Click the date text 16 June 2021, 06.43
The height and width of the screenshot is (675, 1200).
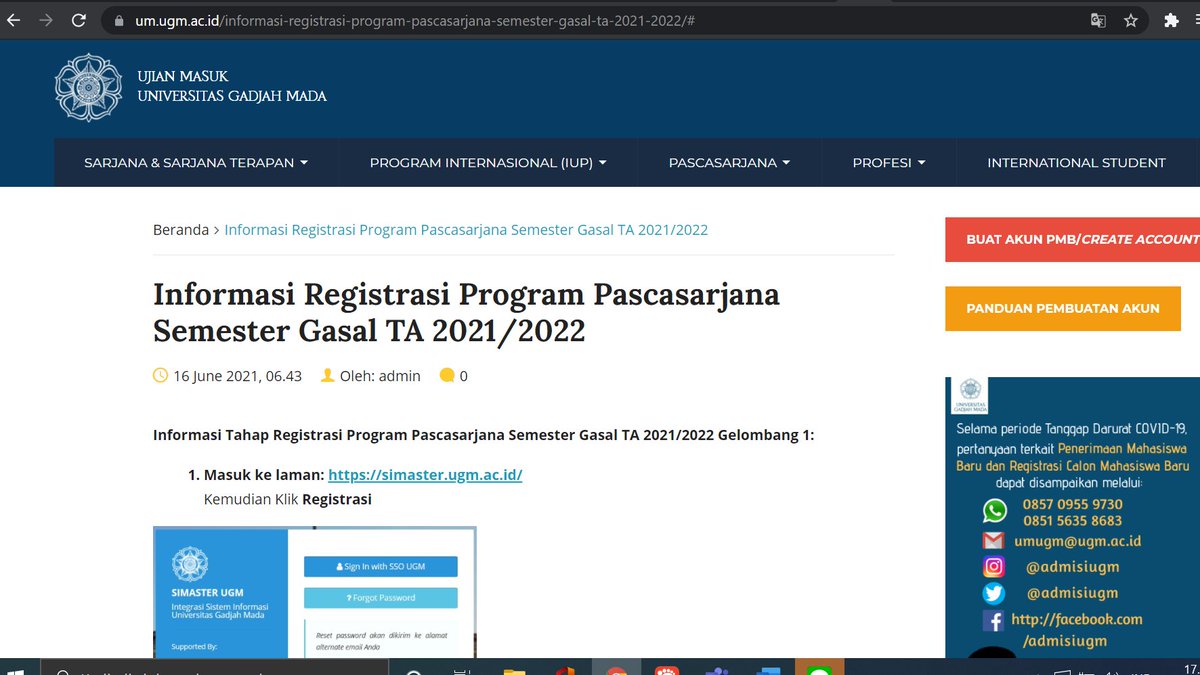click(x=237, y=376)
